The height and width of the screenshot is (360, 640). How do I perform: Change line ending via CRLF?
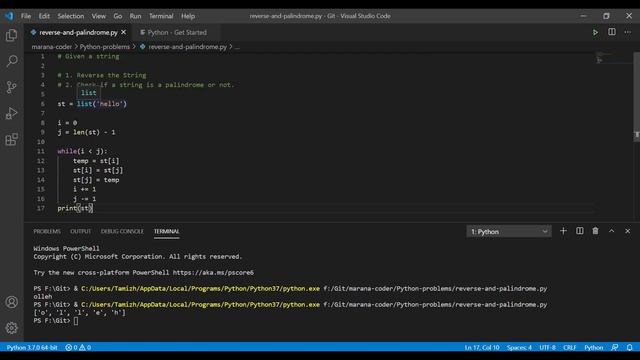pos(569,347)
